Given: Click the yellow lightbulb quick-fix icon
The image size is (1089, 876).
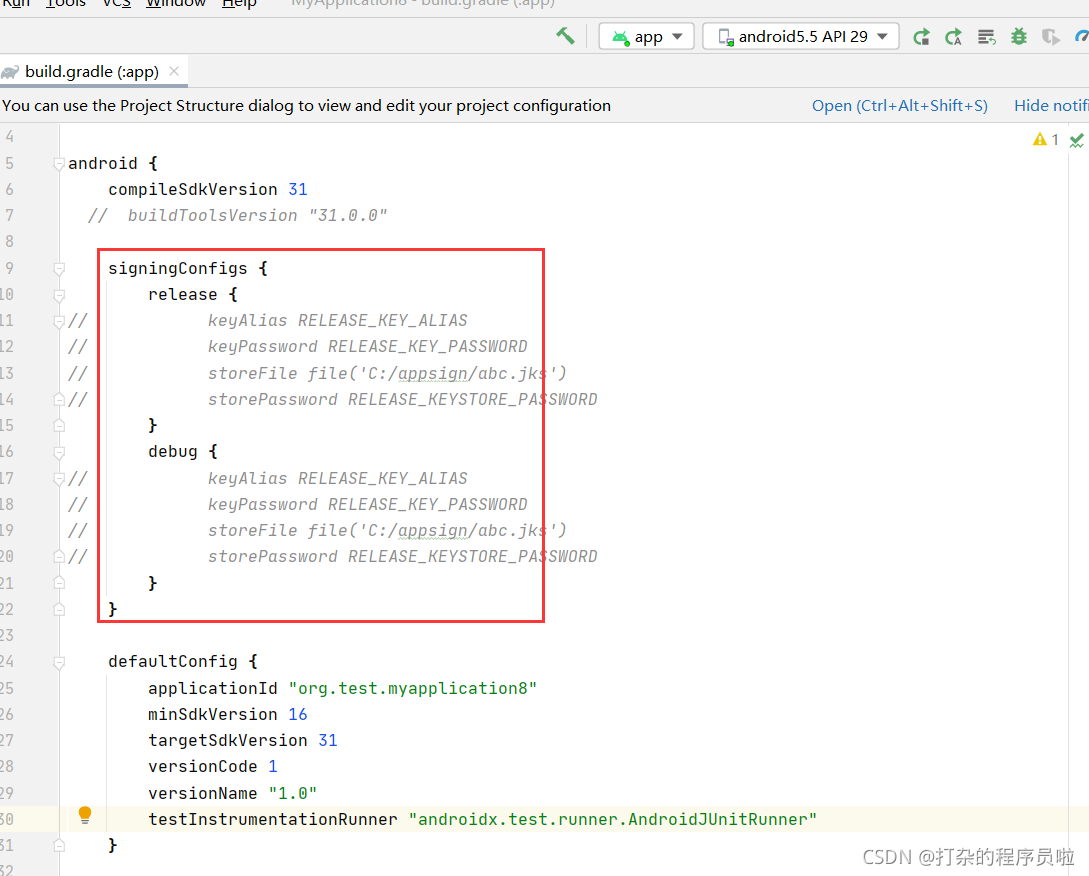Looking at the screenshot, I should coord(85,815).
